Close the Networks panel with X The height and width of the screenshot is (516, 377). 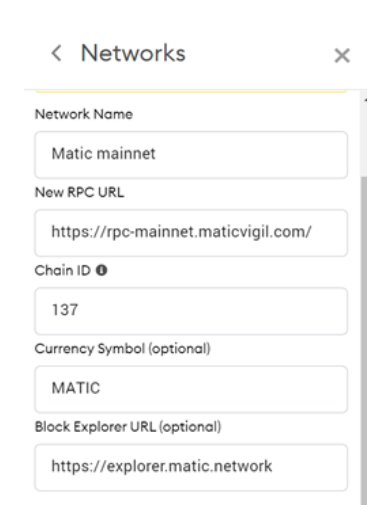click(x=342, y=55)
